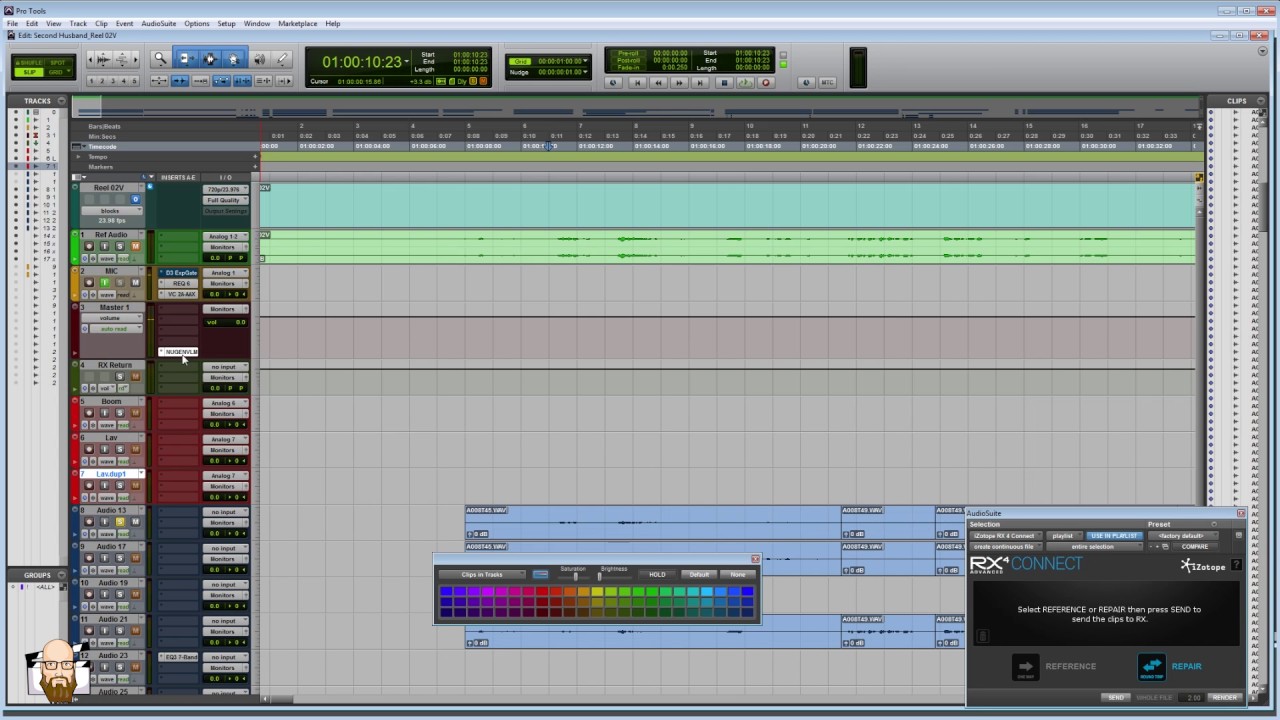Open the File menu
Screen dimensions: 1280x720
pyautogui.click(x=12, y=23)
